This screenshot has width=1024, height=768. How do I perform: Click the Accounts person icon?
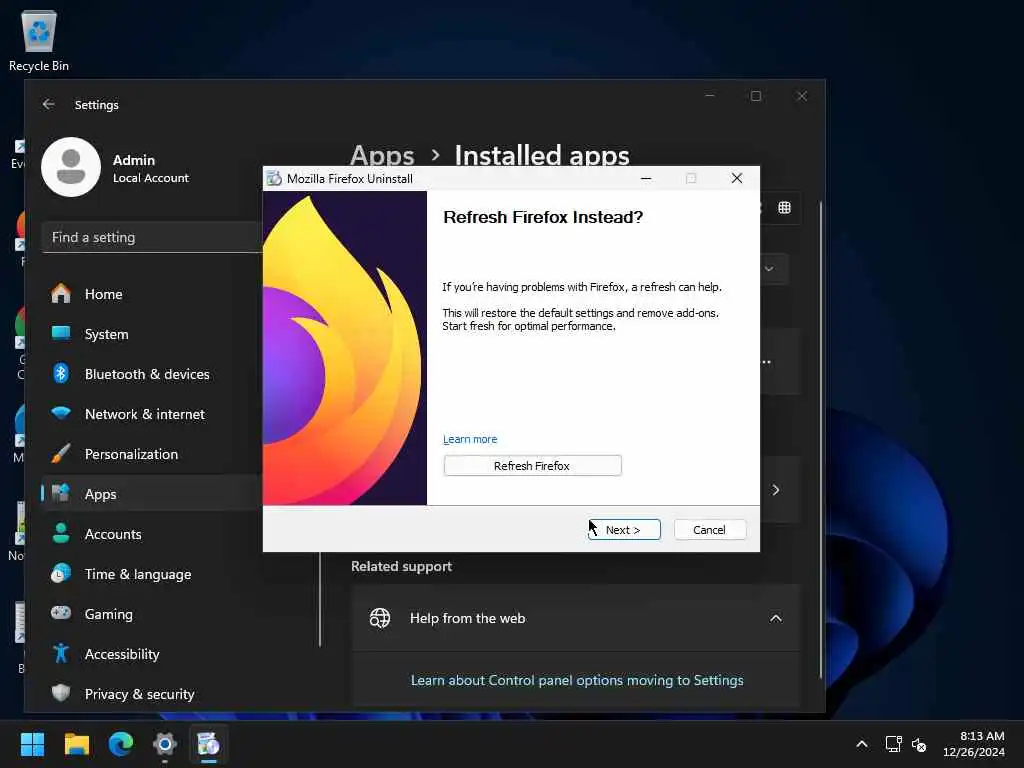coord(61,534)
